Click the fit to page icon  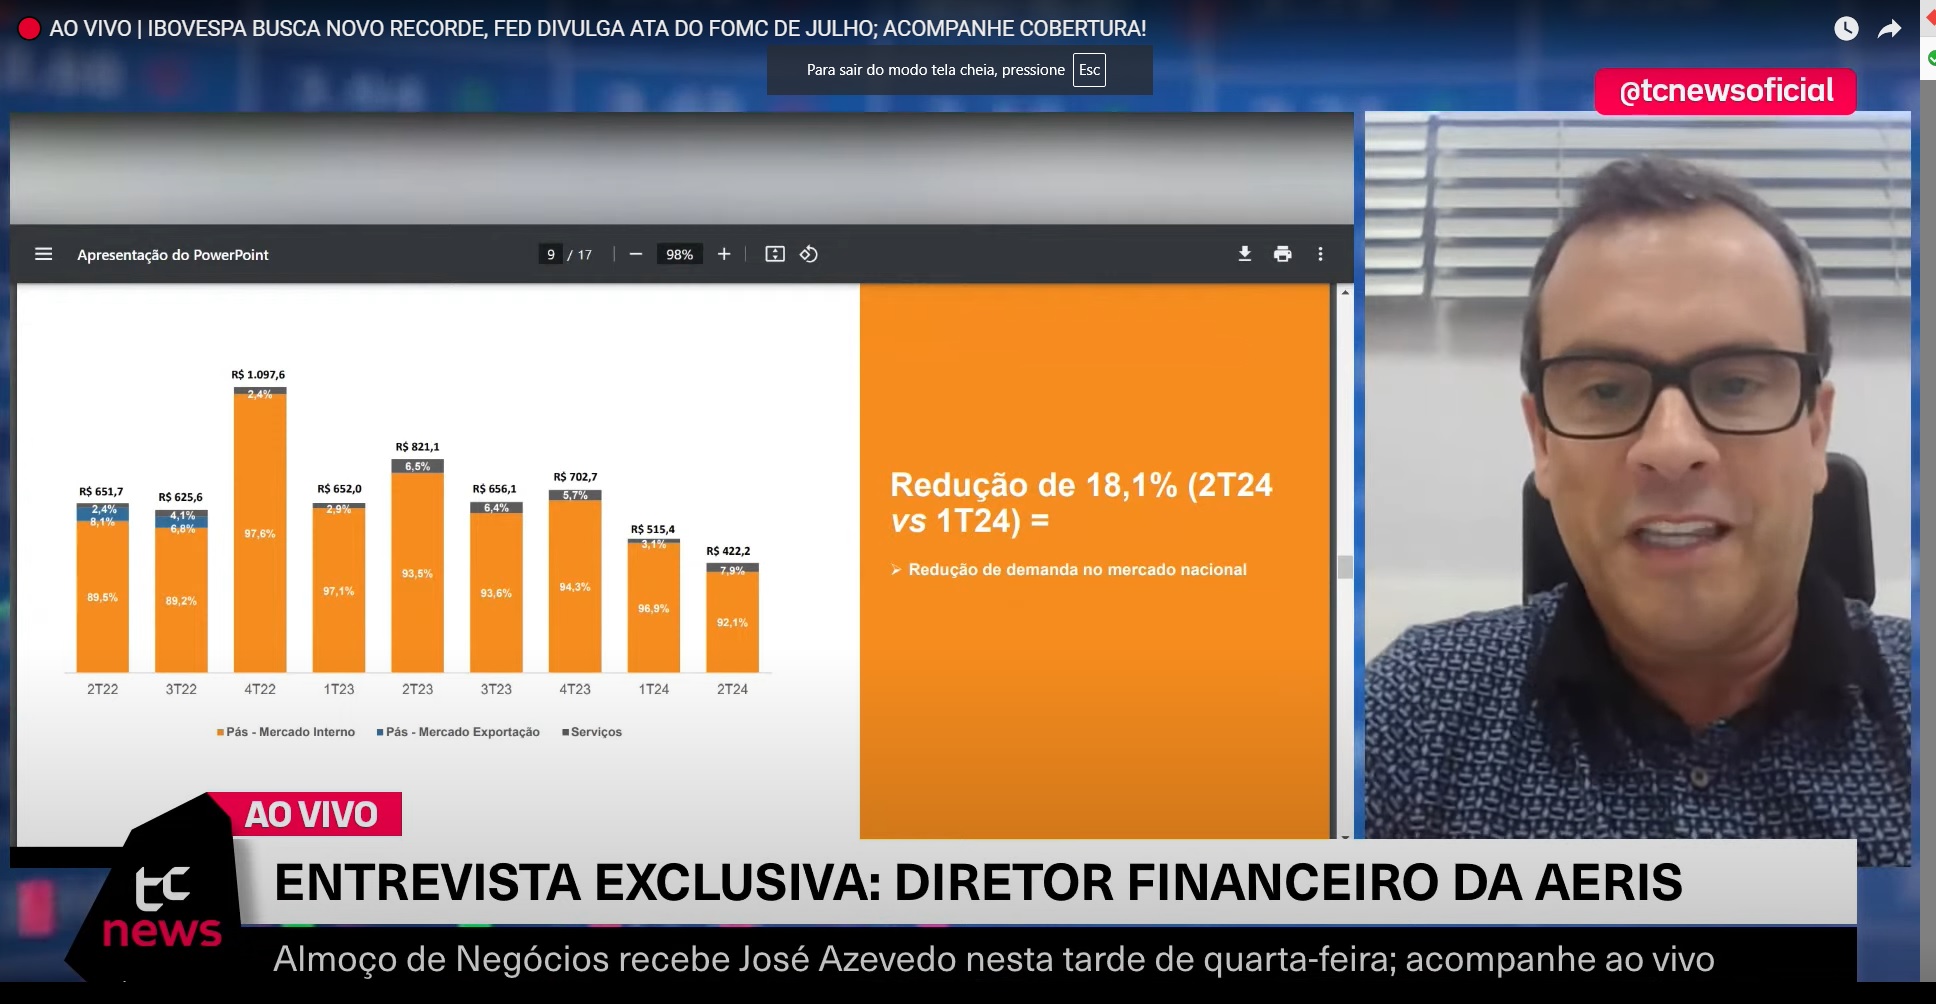click(775, 254)
